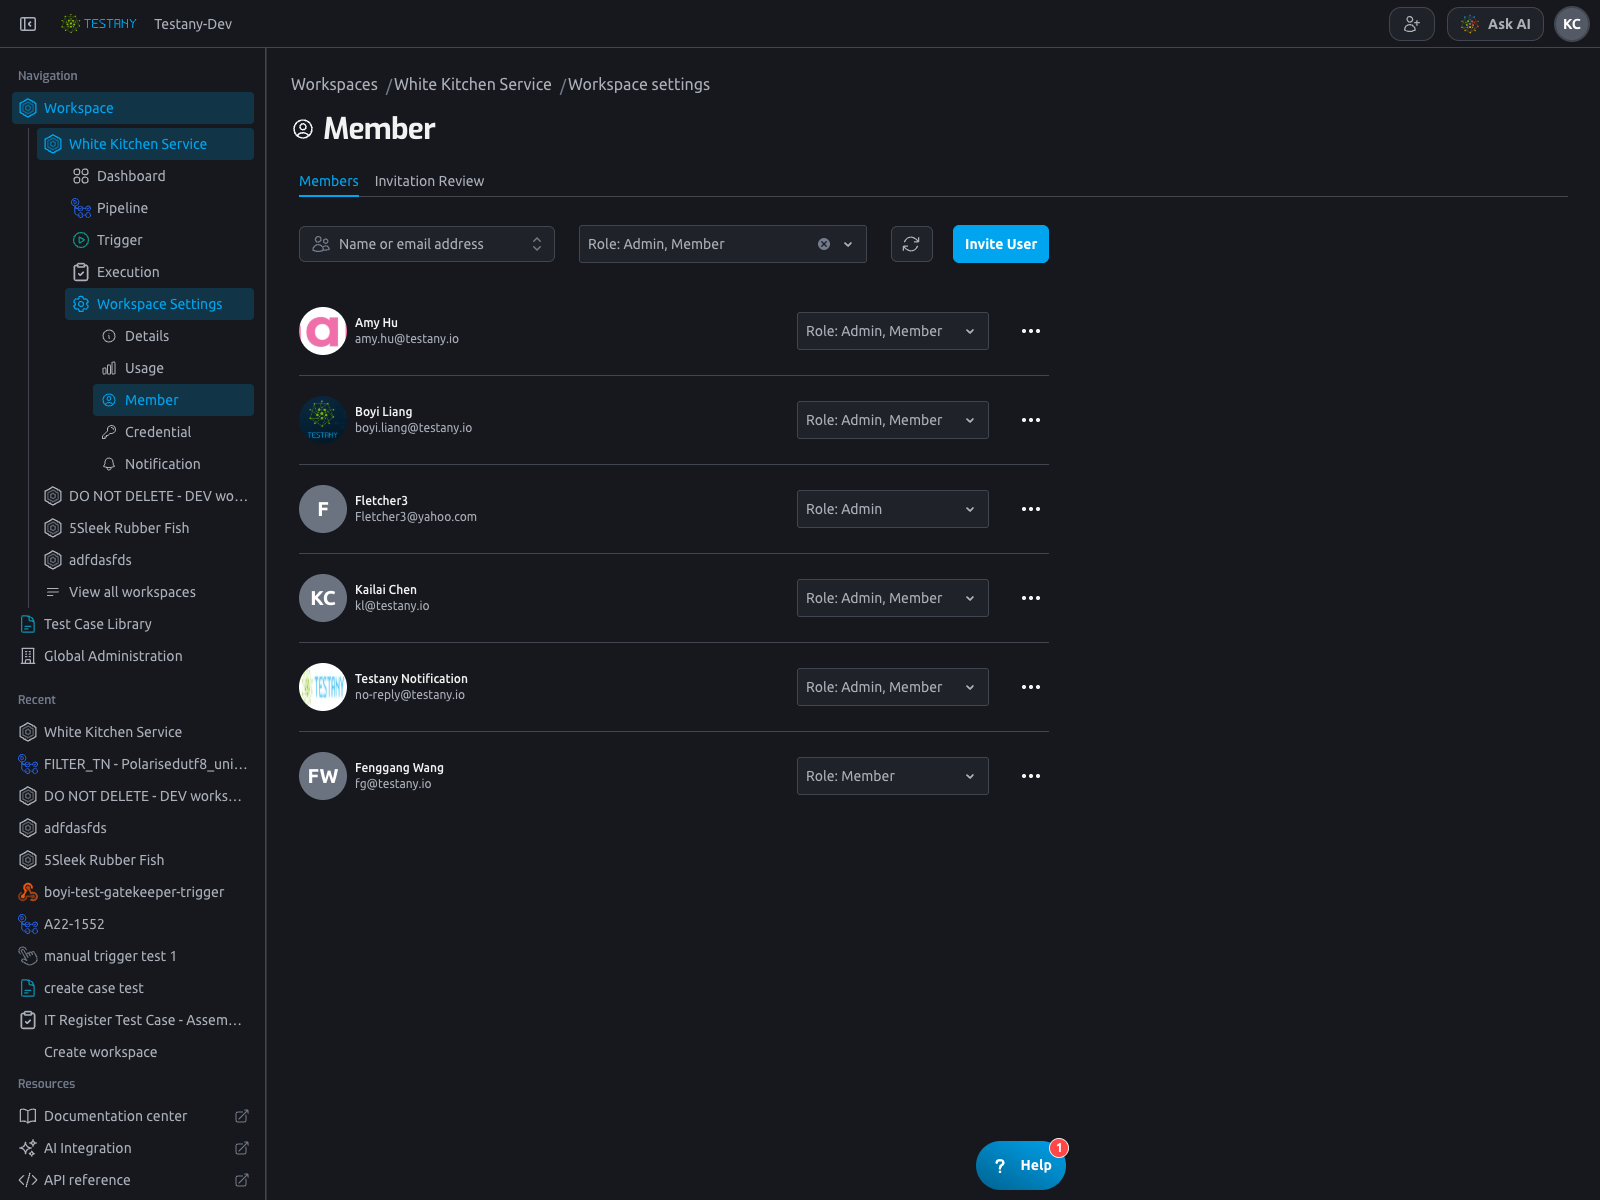Open the role filter dropdown
1600x1200 pixels.
tap(722, 244)
